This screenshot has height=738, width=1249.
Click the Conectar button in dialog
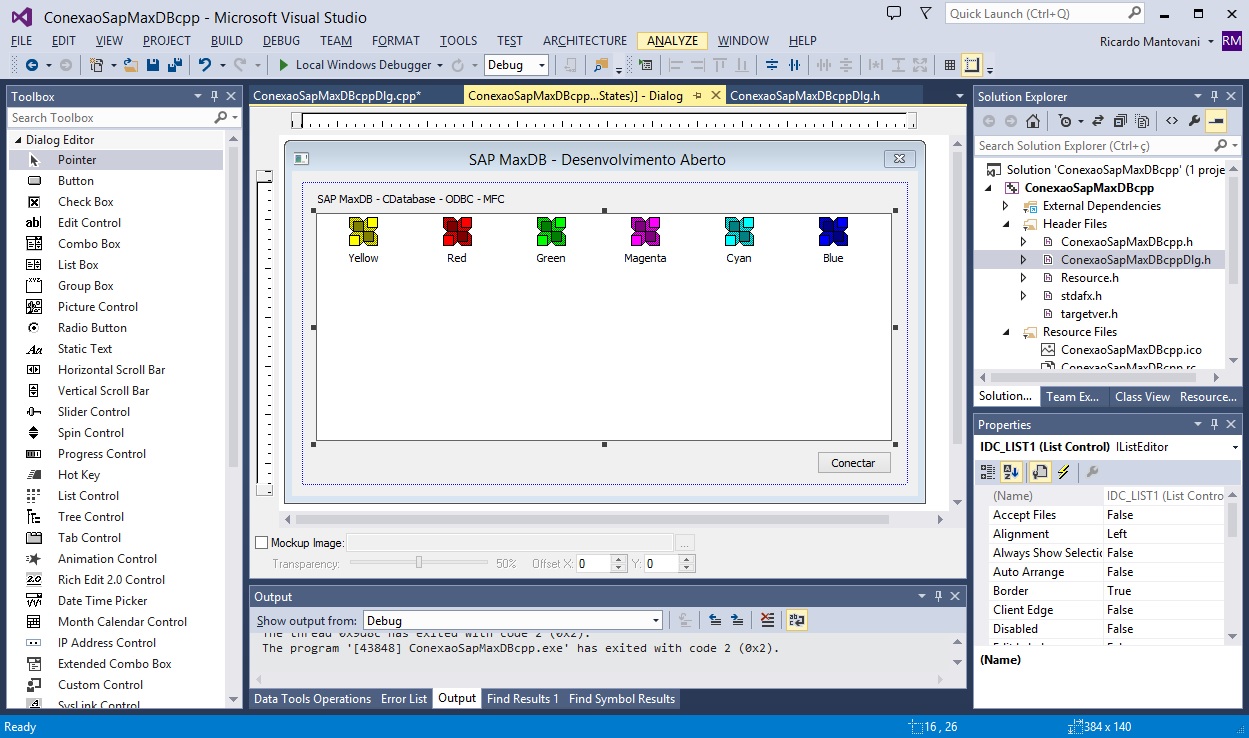(x=853, y=463)
